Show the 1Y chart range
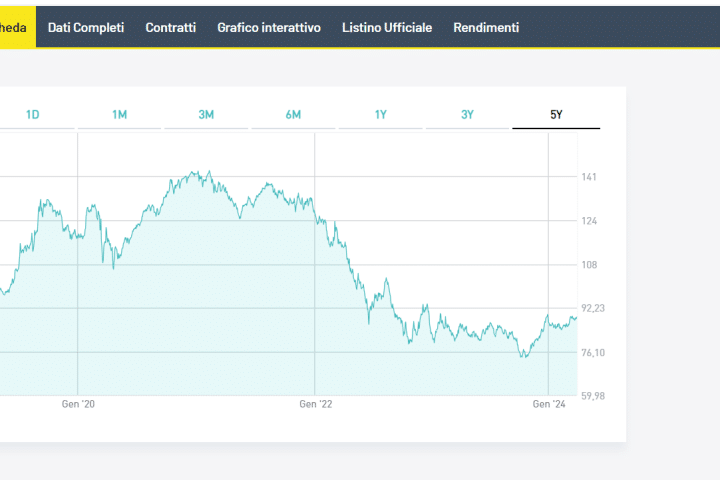The height and width of the screenshot is (480, 720). 381,115
